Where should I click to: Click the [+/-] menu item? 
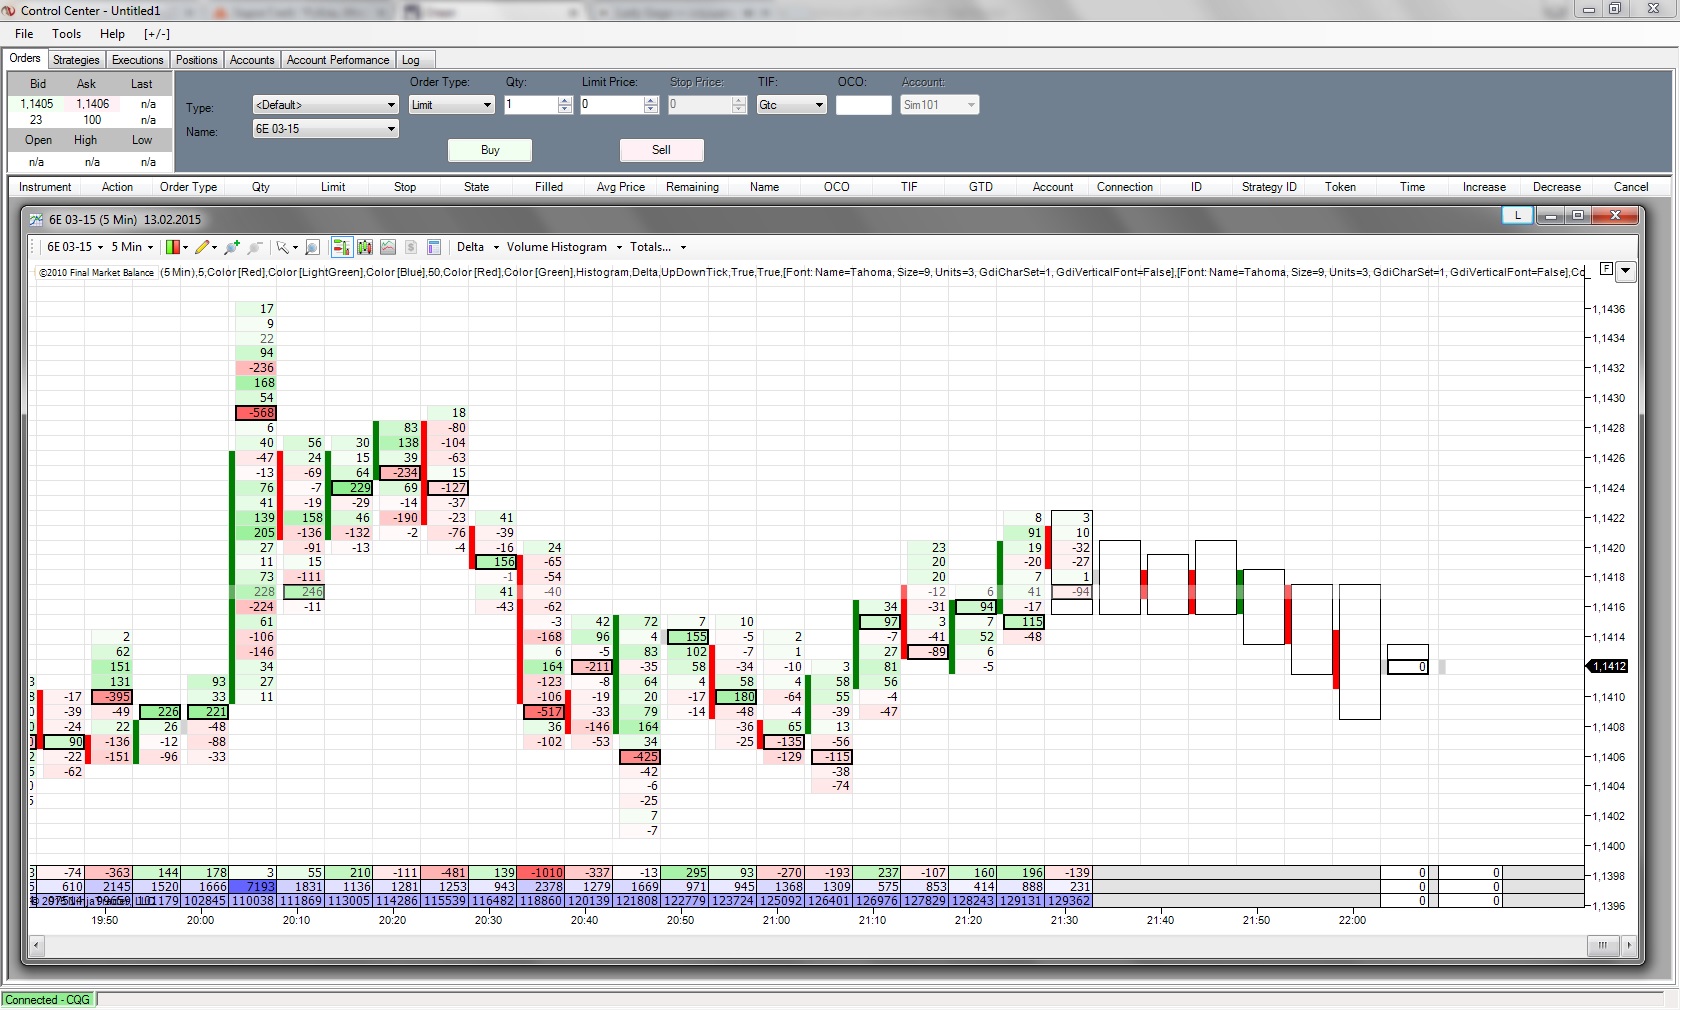coord(157,34)
